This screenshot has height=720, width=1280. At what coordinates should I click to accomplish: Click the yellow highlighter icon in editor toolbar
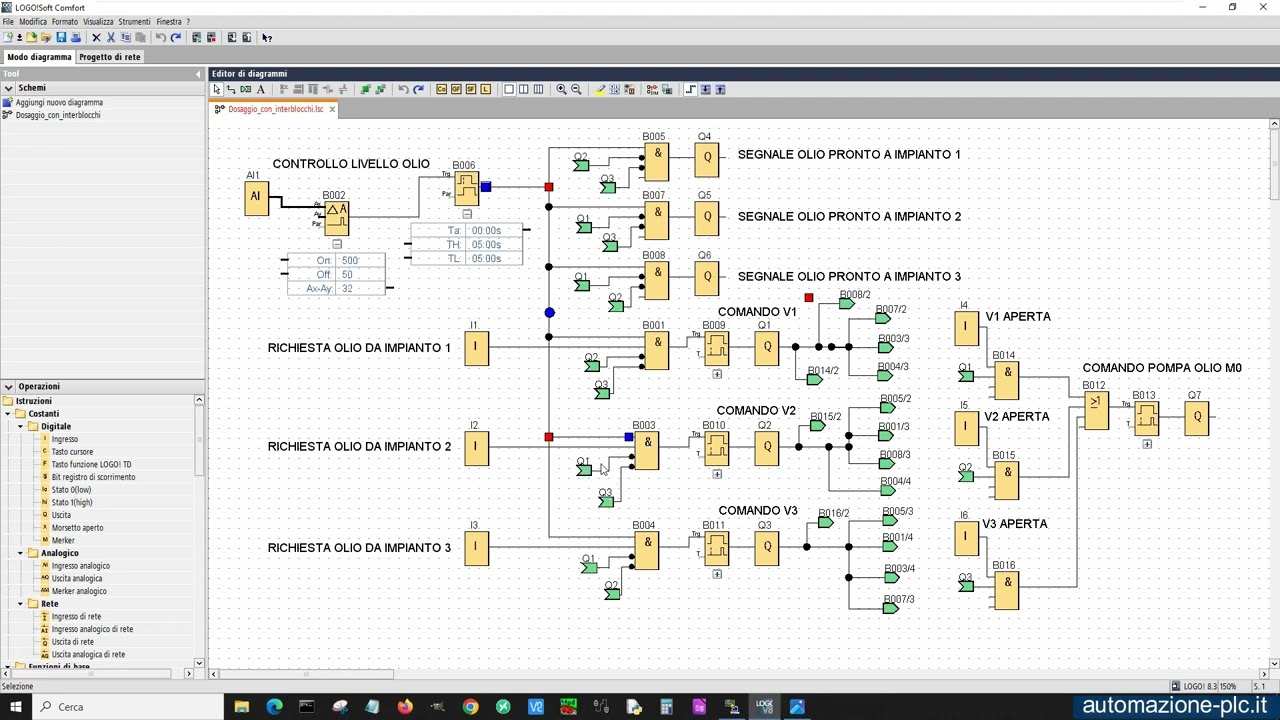600,89
